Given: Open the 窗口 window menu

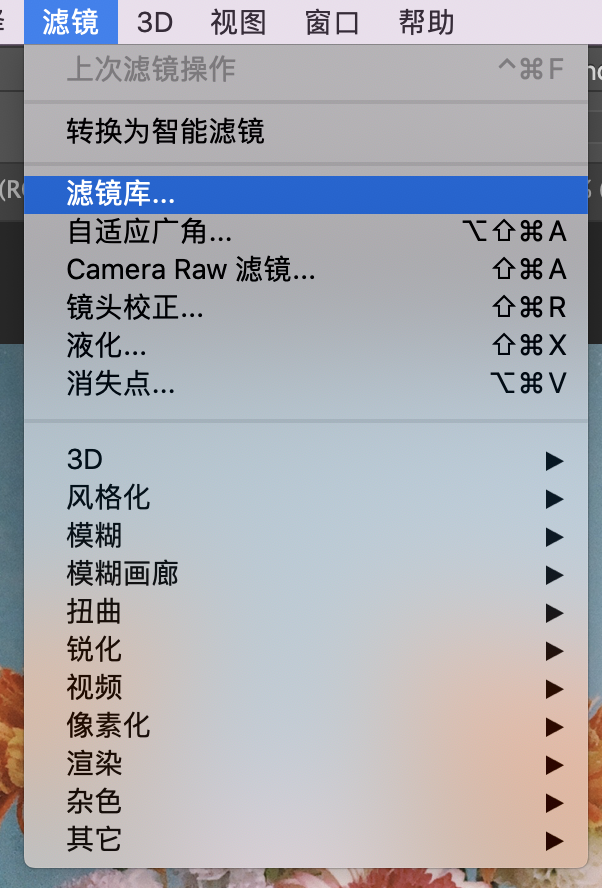Looking at the screenshot, I should [x=332, y=21].
